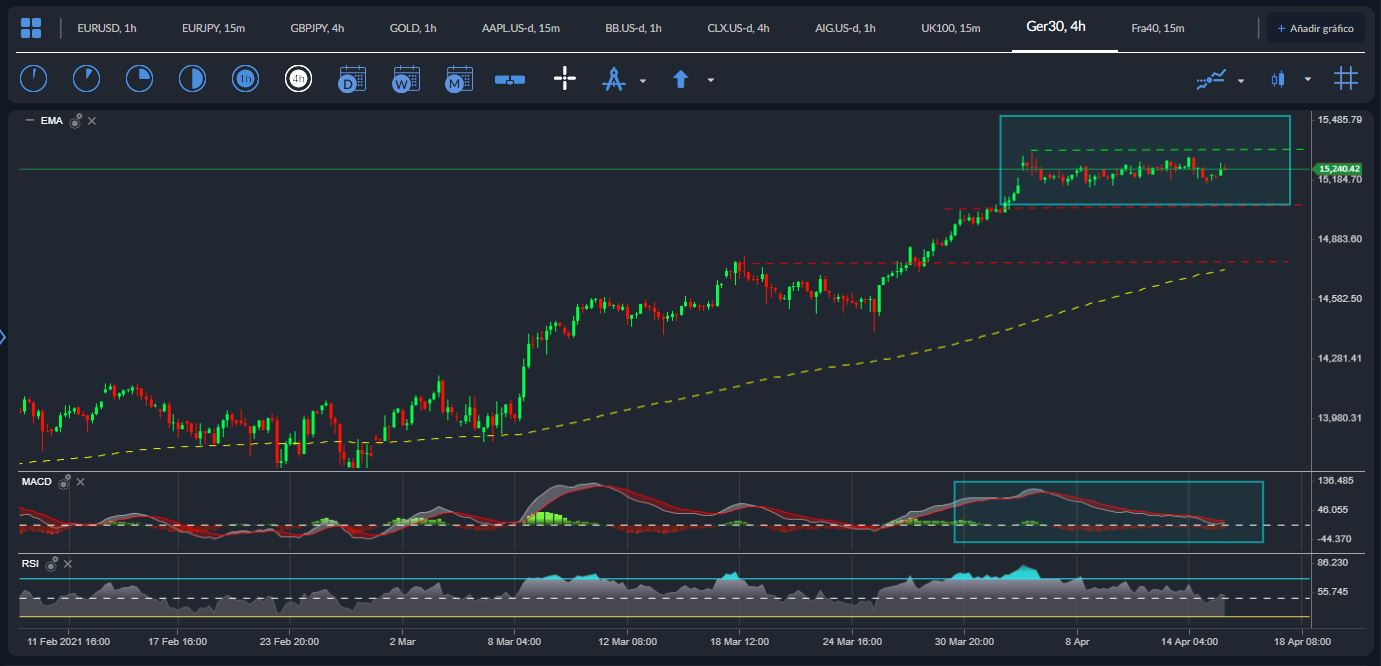This screenshot has width=1381, height=666.
Task: Select the blue up-arrow marker tool
Action: pos(681,79)
